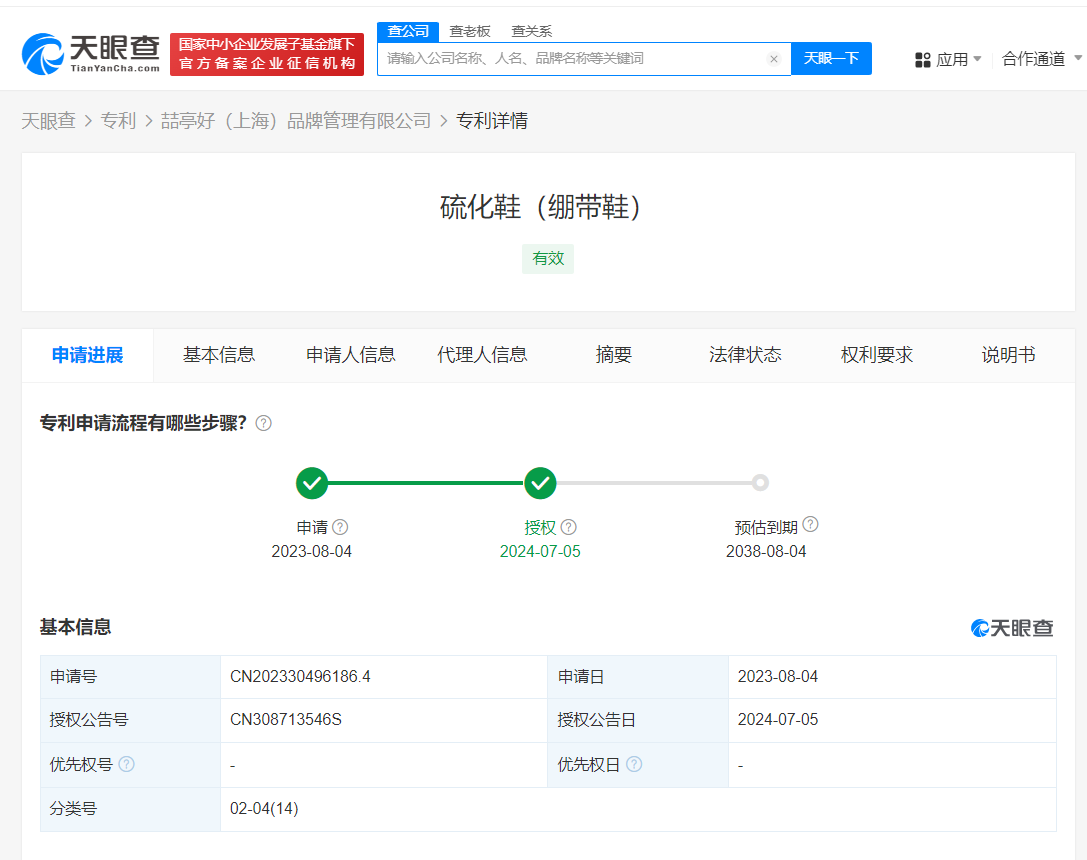
Task: Switch to the 申请人信息 tab
Action: point(350,355)
